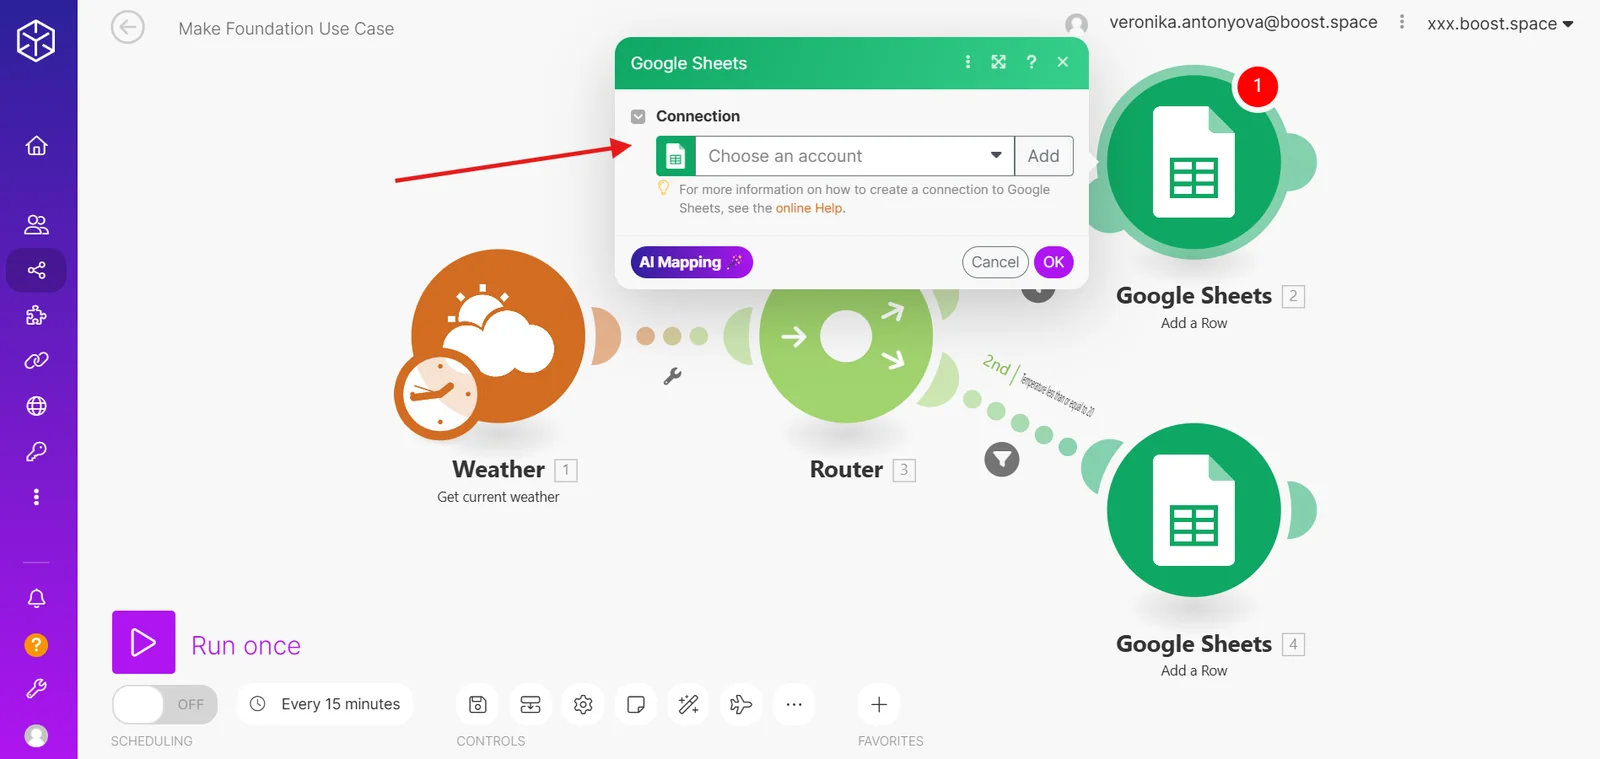Select the Google Sheets module numbered 2

pyautogui.click(x=1194, y=162)
